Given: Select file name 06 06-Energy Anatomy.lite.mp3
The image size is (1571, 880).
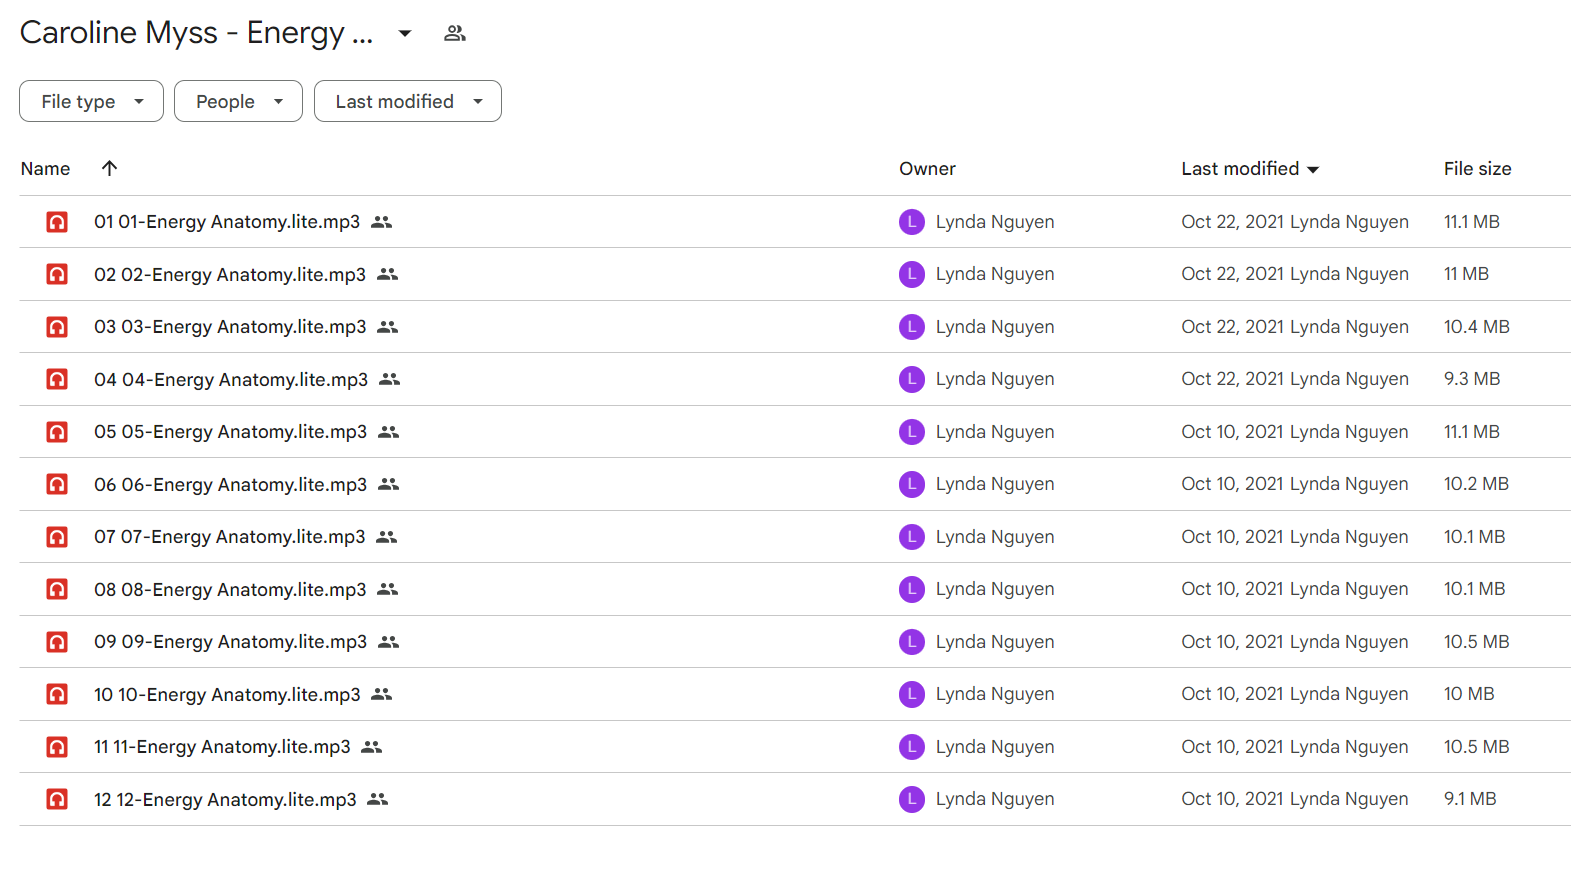Looking at the screenshot, I should (231, 484).
